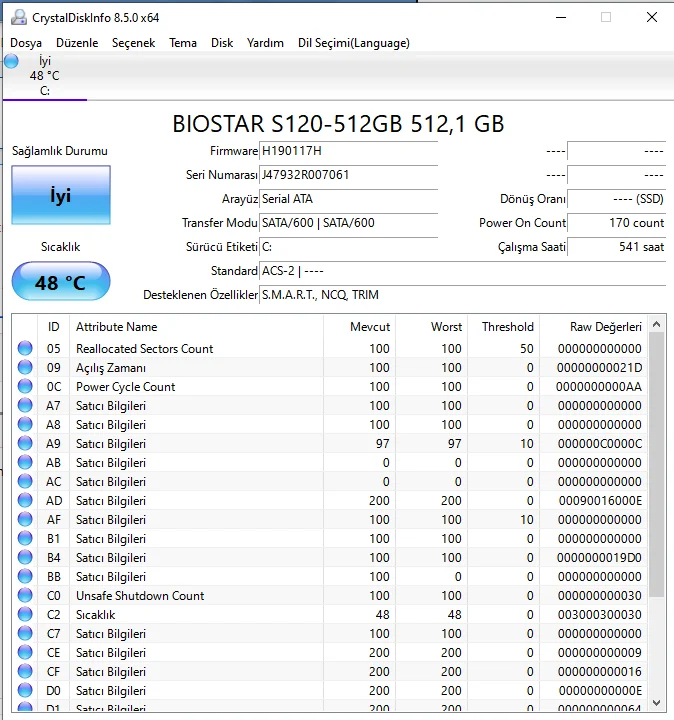The height and width of the screenshot is (720, 674).
Task: Click the blue İyi health status button
Action: click(x=61, y=195)
